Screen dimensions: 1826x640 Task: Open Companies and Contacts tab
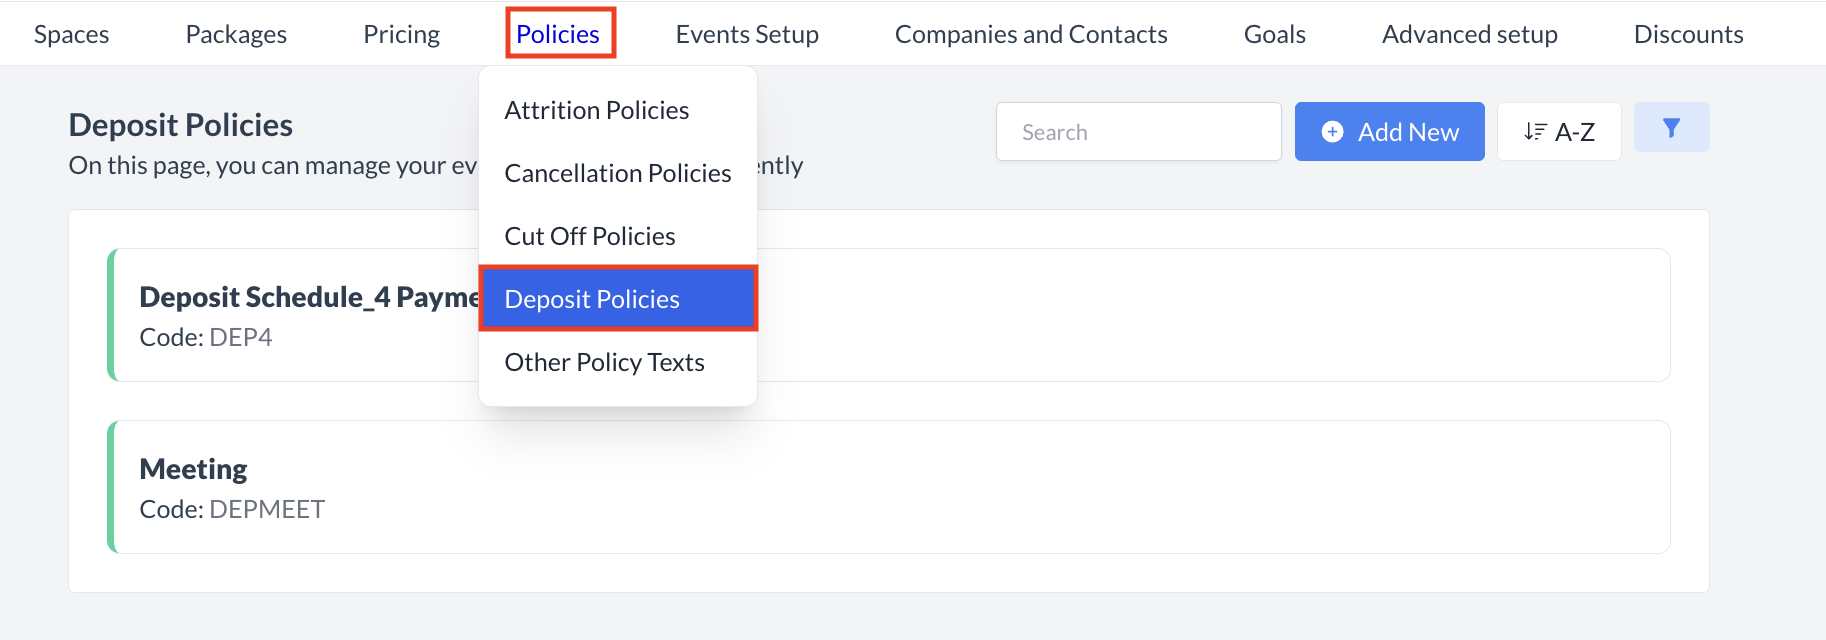[x=1031, y=34]
